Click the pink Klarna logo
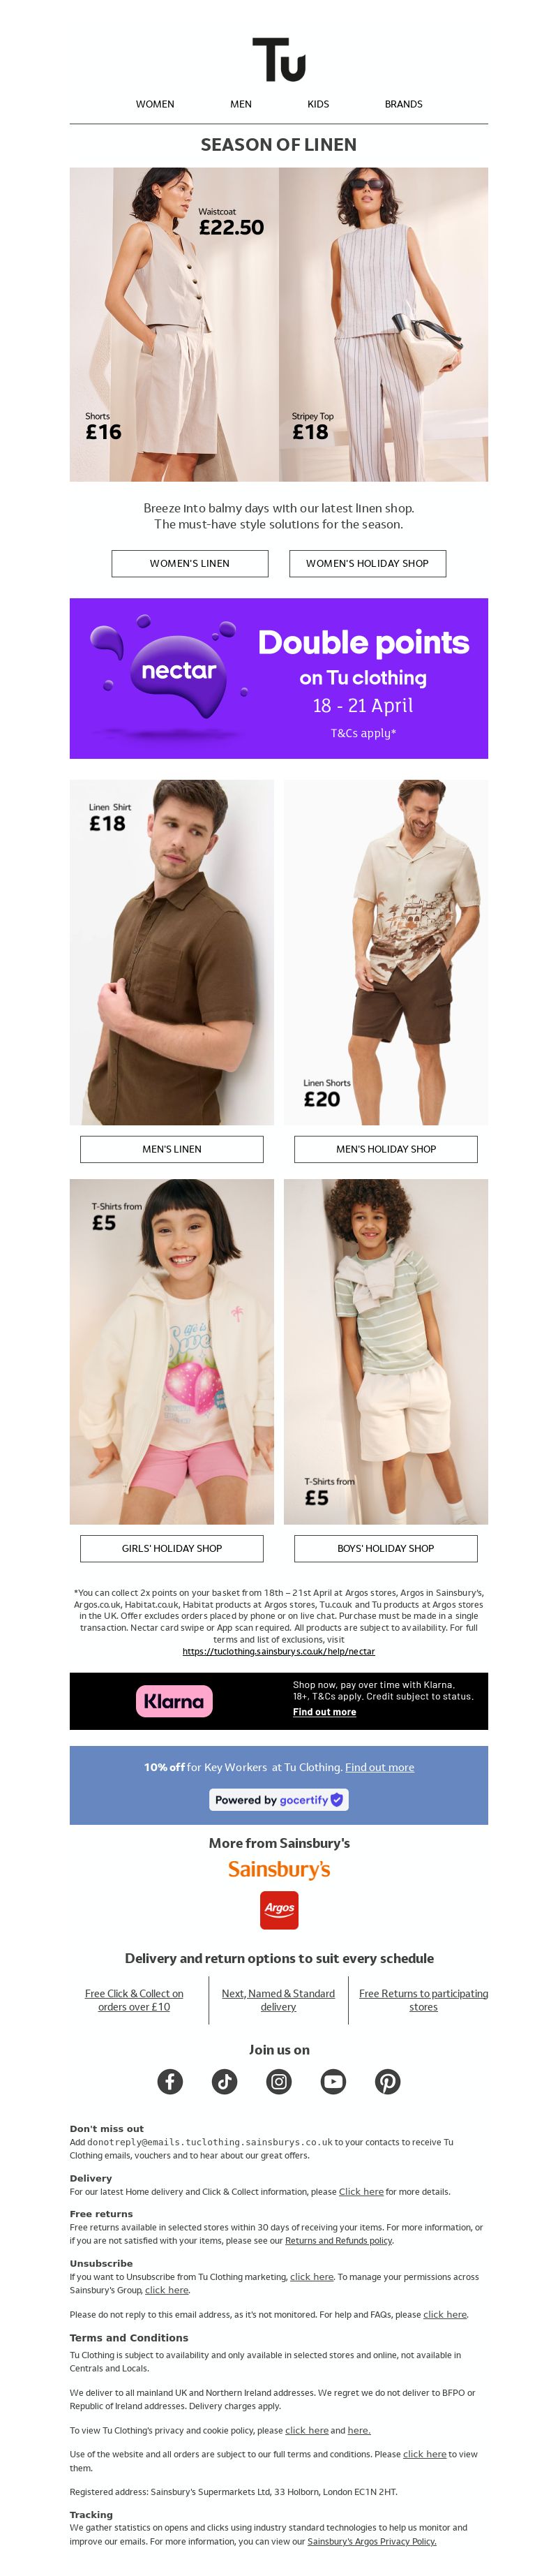This screenshot has width=558, height=2576. 174,1701
